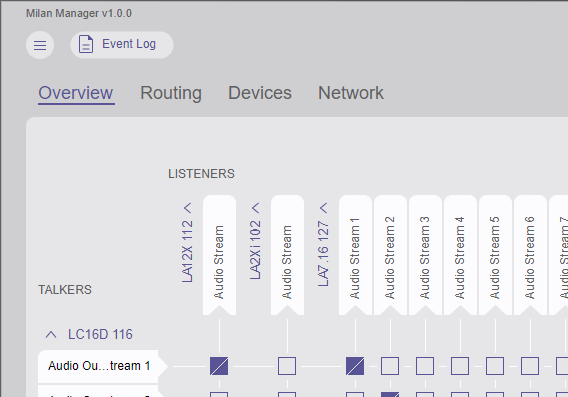The image size is (568, 397).
Task: Select Audio Stream 6 column header
Action: point(530,255)
